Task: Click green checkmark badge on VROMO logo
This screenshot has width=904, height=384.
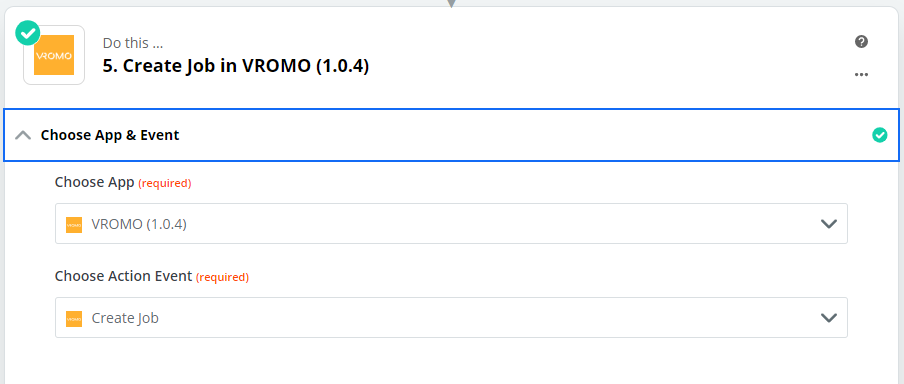Action: coord(28,33)
